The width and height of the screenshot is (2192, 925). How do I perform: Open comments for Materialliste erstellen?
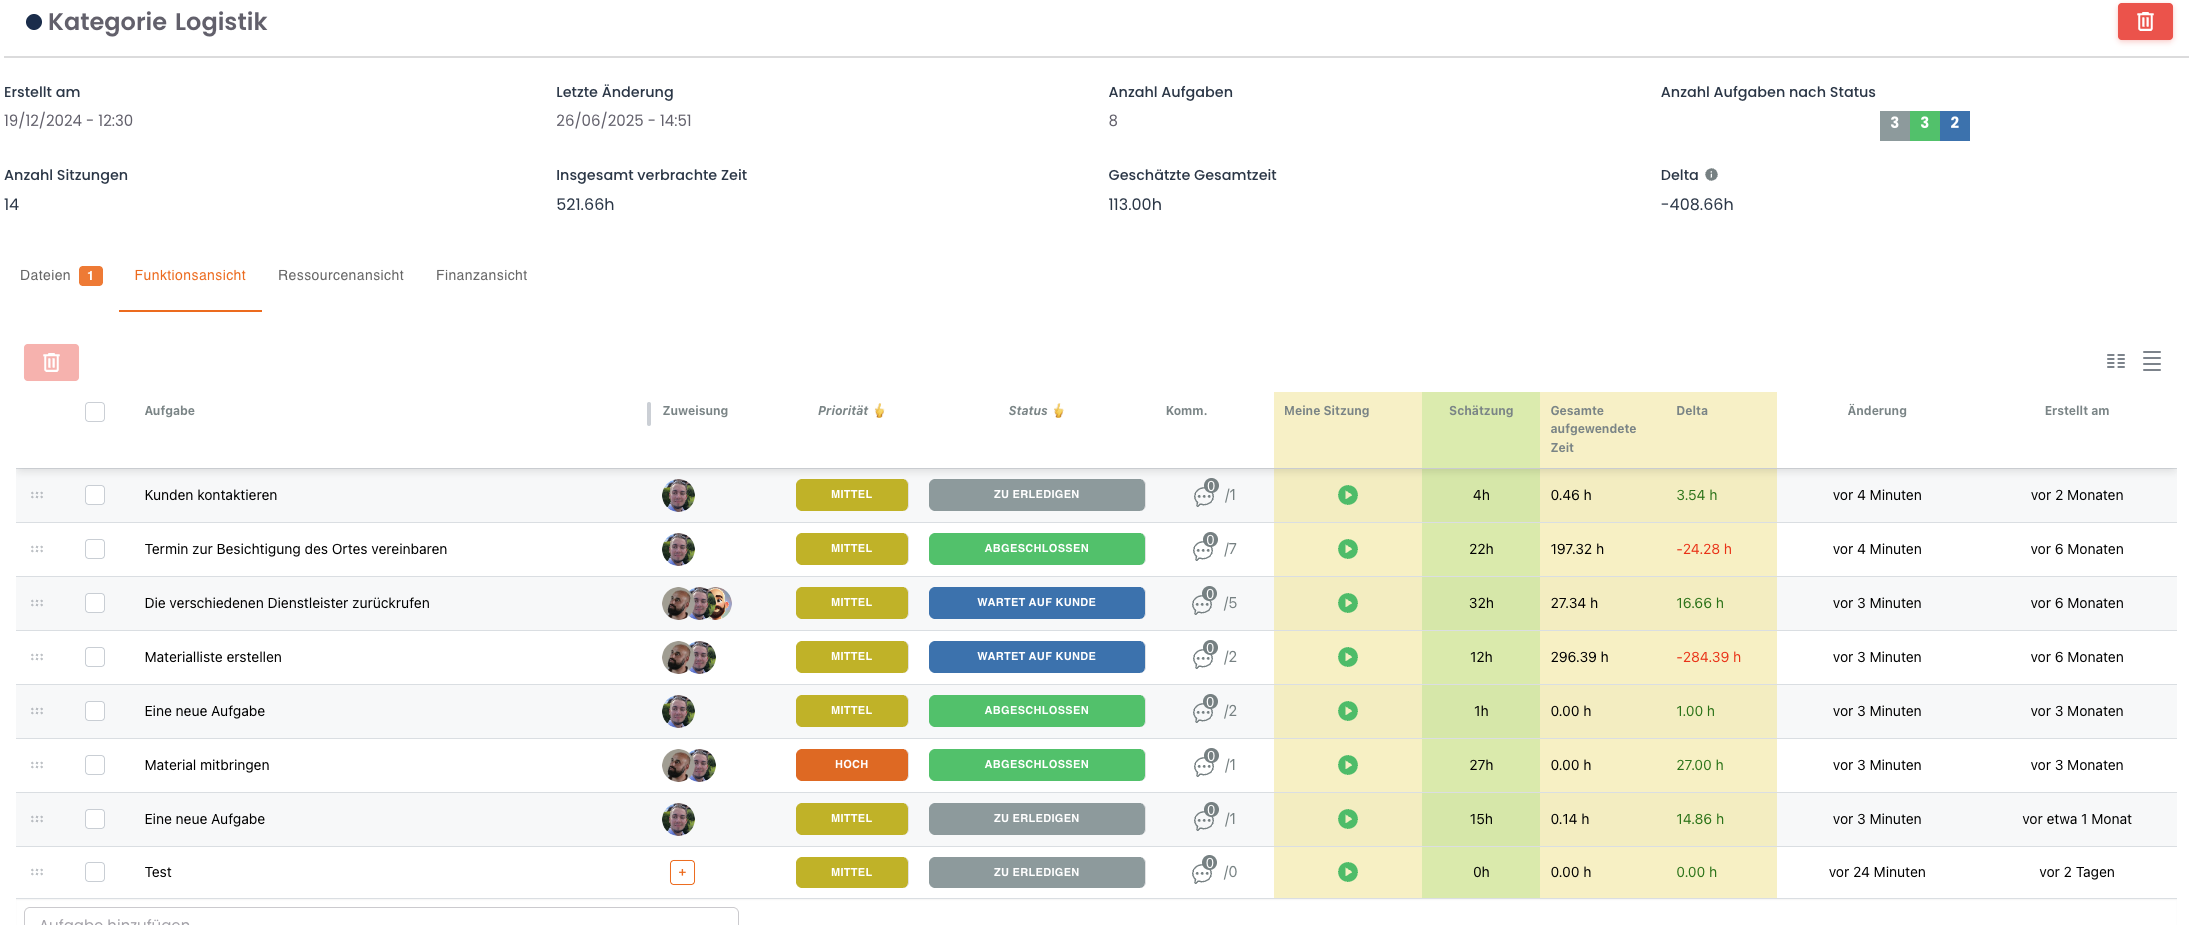(x=1204, y=657)
